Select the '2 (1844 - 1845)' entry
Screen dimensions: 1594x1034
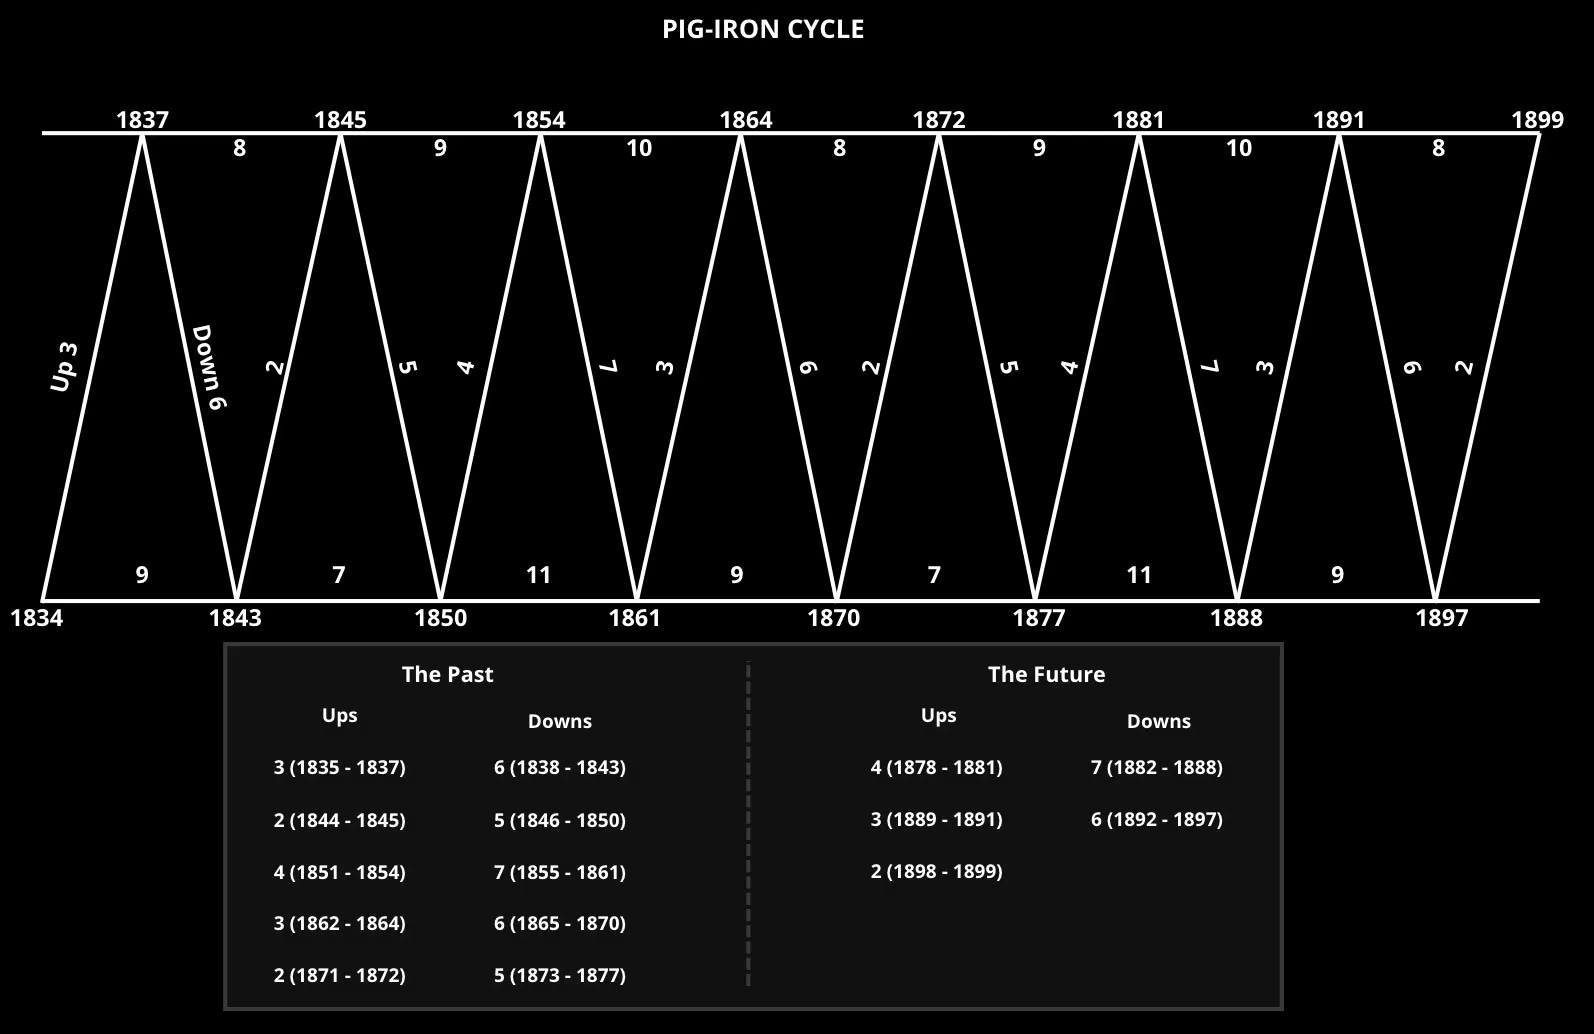tap(340, 821)
